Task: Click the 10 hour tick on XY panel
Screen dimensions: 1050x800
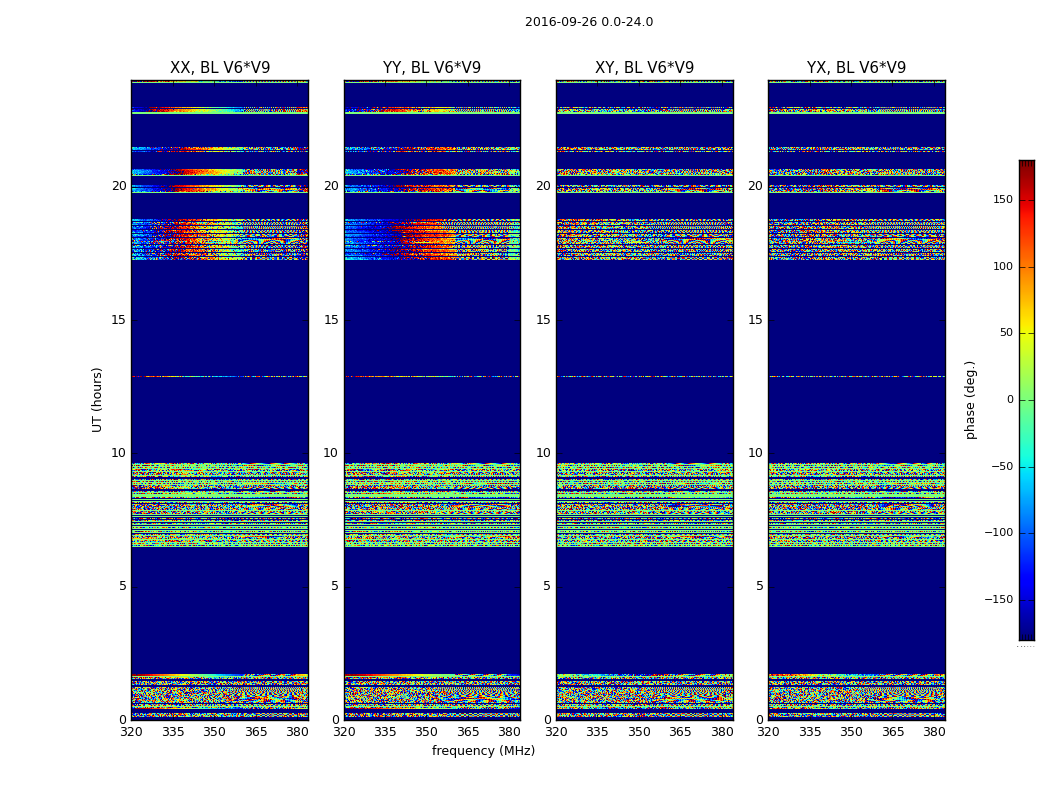Action: [544, 453]
